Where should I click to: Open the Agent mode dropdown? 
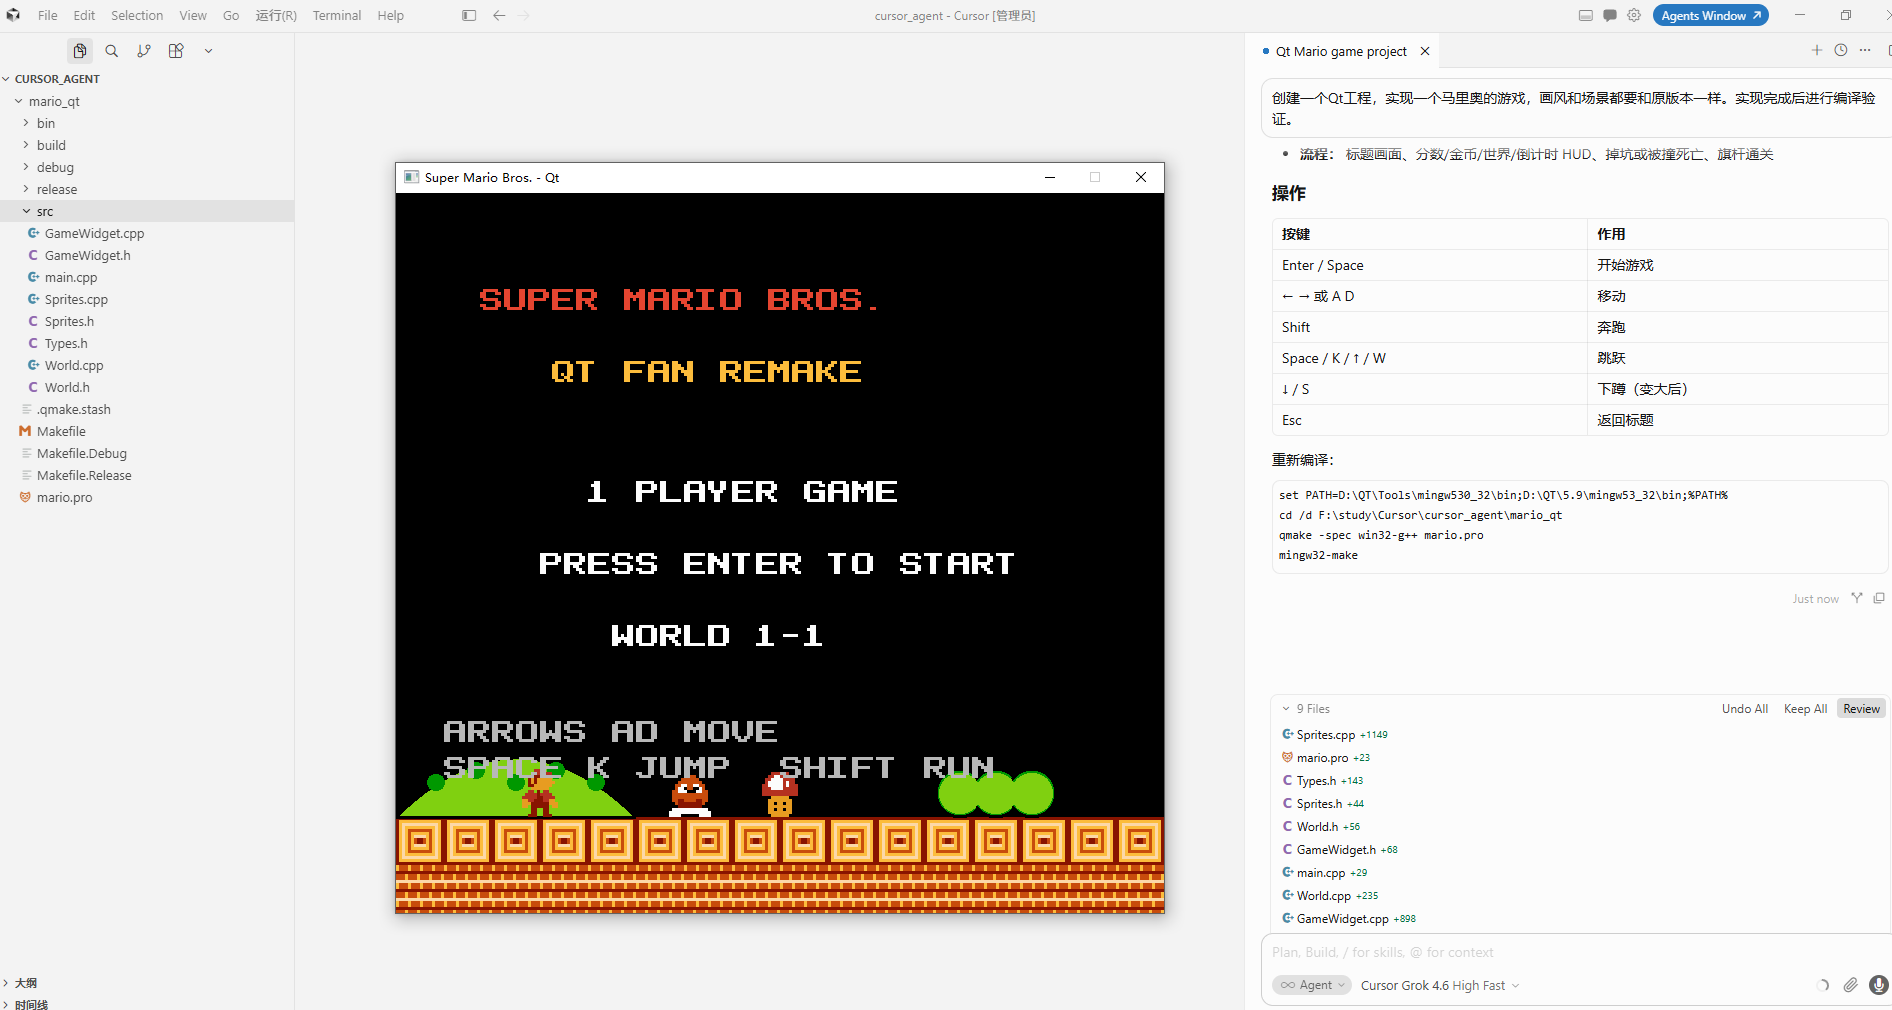pyautogui.click(x=1312, y=985)
